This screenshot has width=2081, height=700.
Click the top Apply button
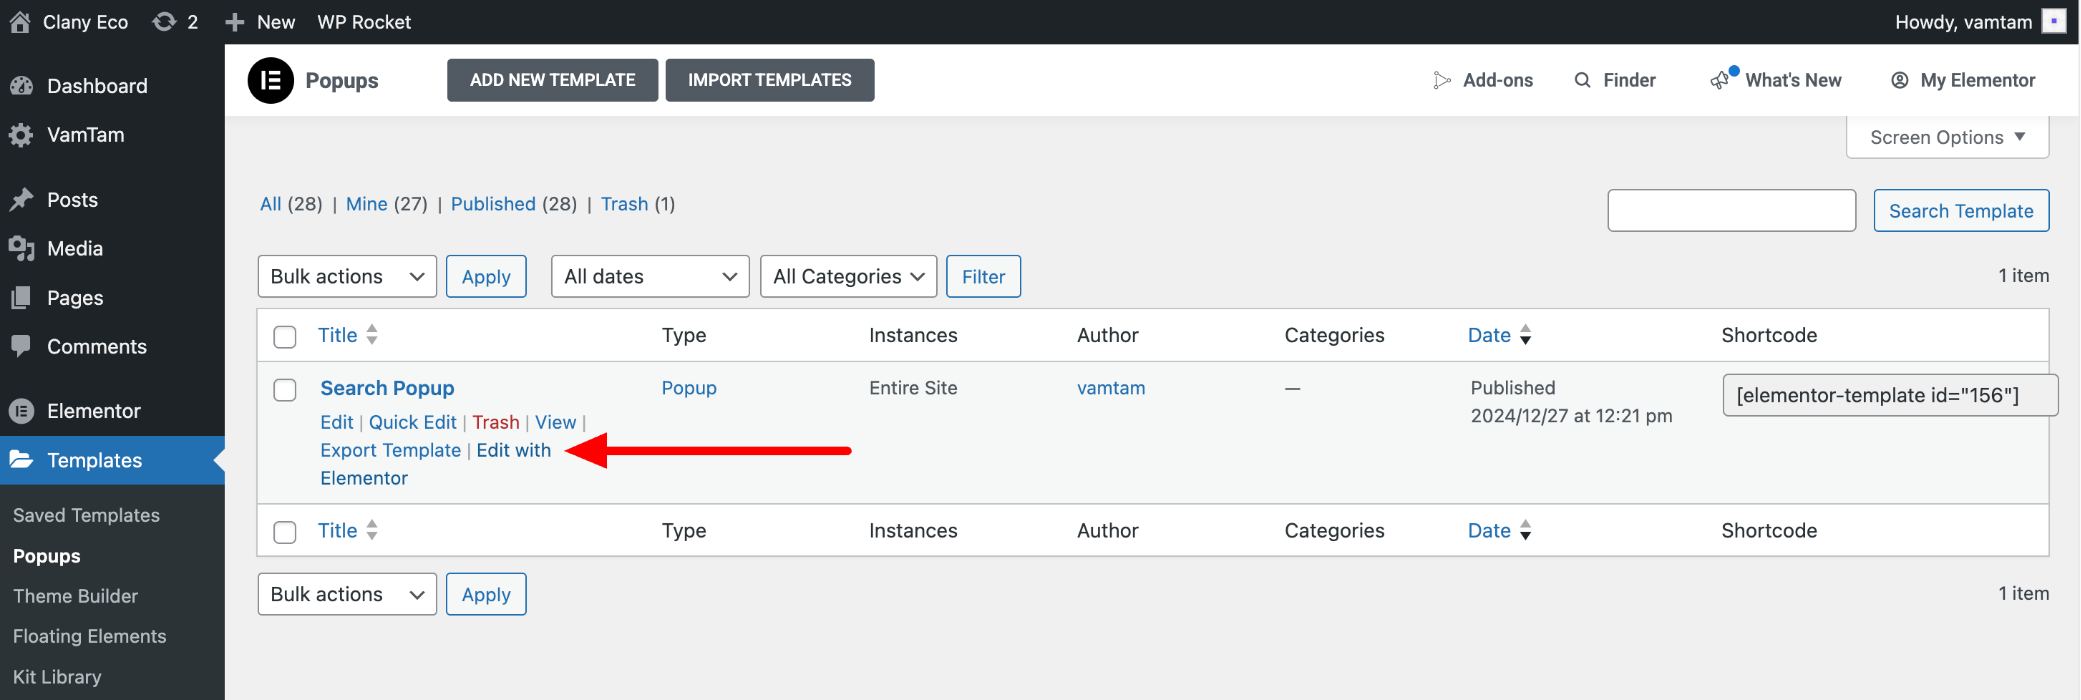pos(486,277)
